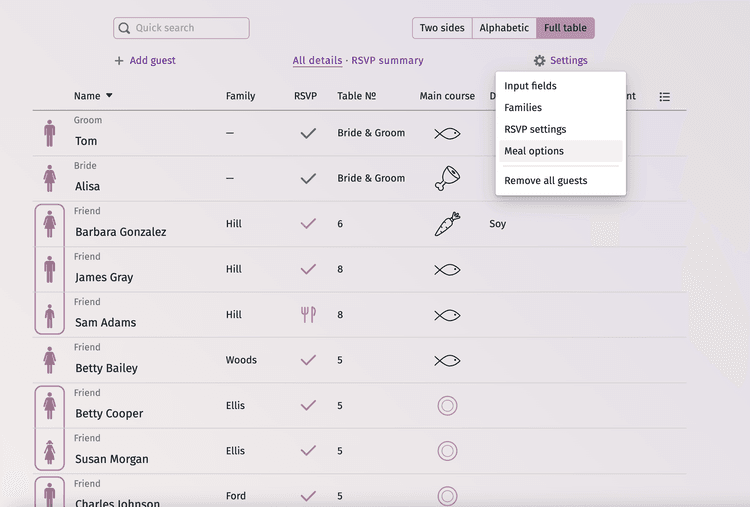This screenshot has width=750, height=507.
Task: Toggle the RSVP checkmark for James Gray
Action: (308, 269)
